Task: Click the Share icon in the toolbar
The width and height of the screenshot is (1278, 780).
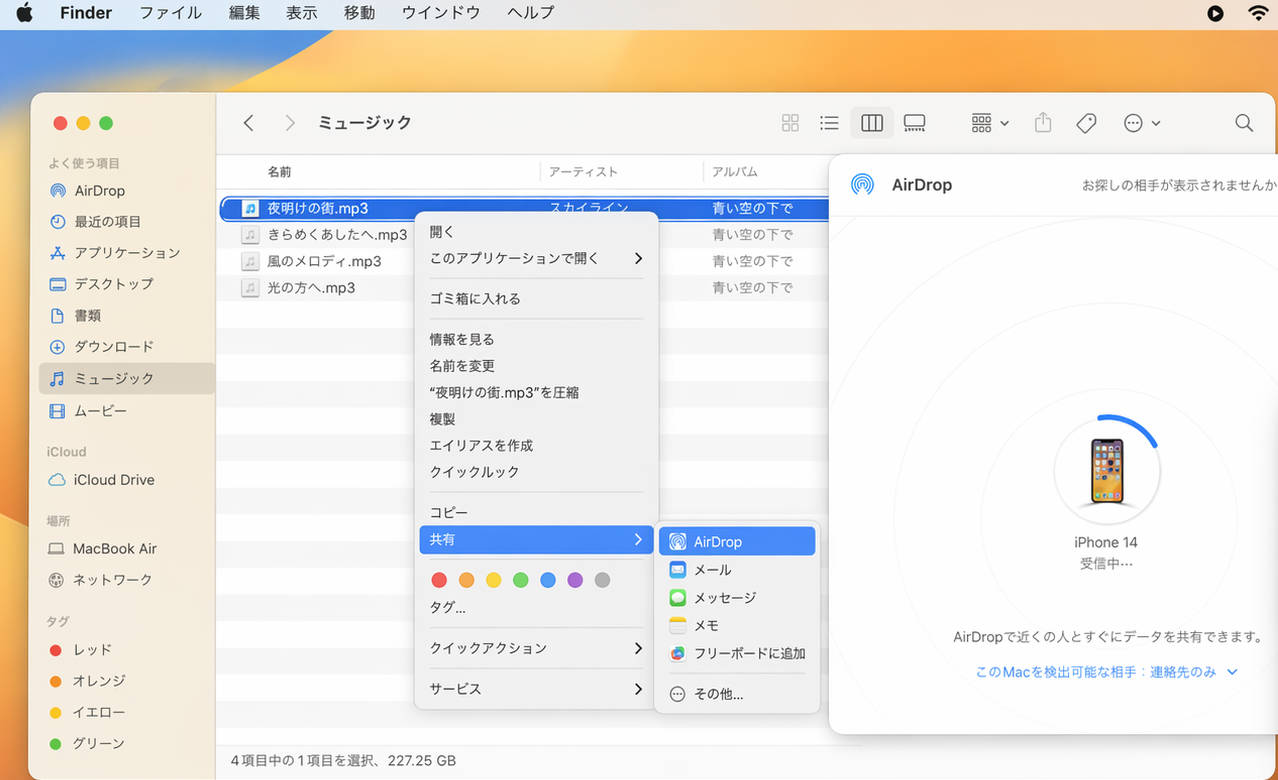Action: (x=1043, y=122)
